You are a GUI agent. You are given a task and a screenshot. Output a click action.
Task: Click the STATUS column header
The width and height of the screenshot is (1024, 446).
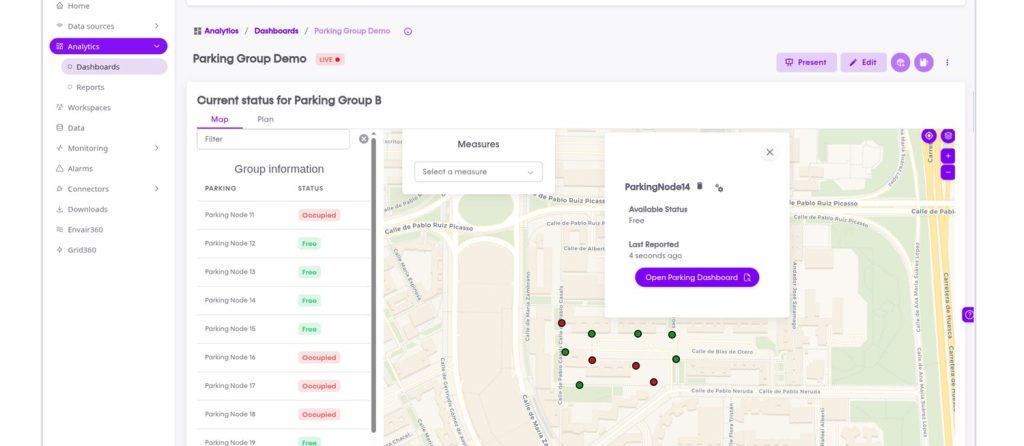310,189
